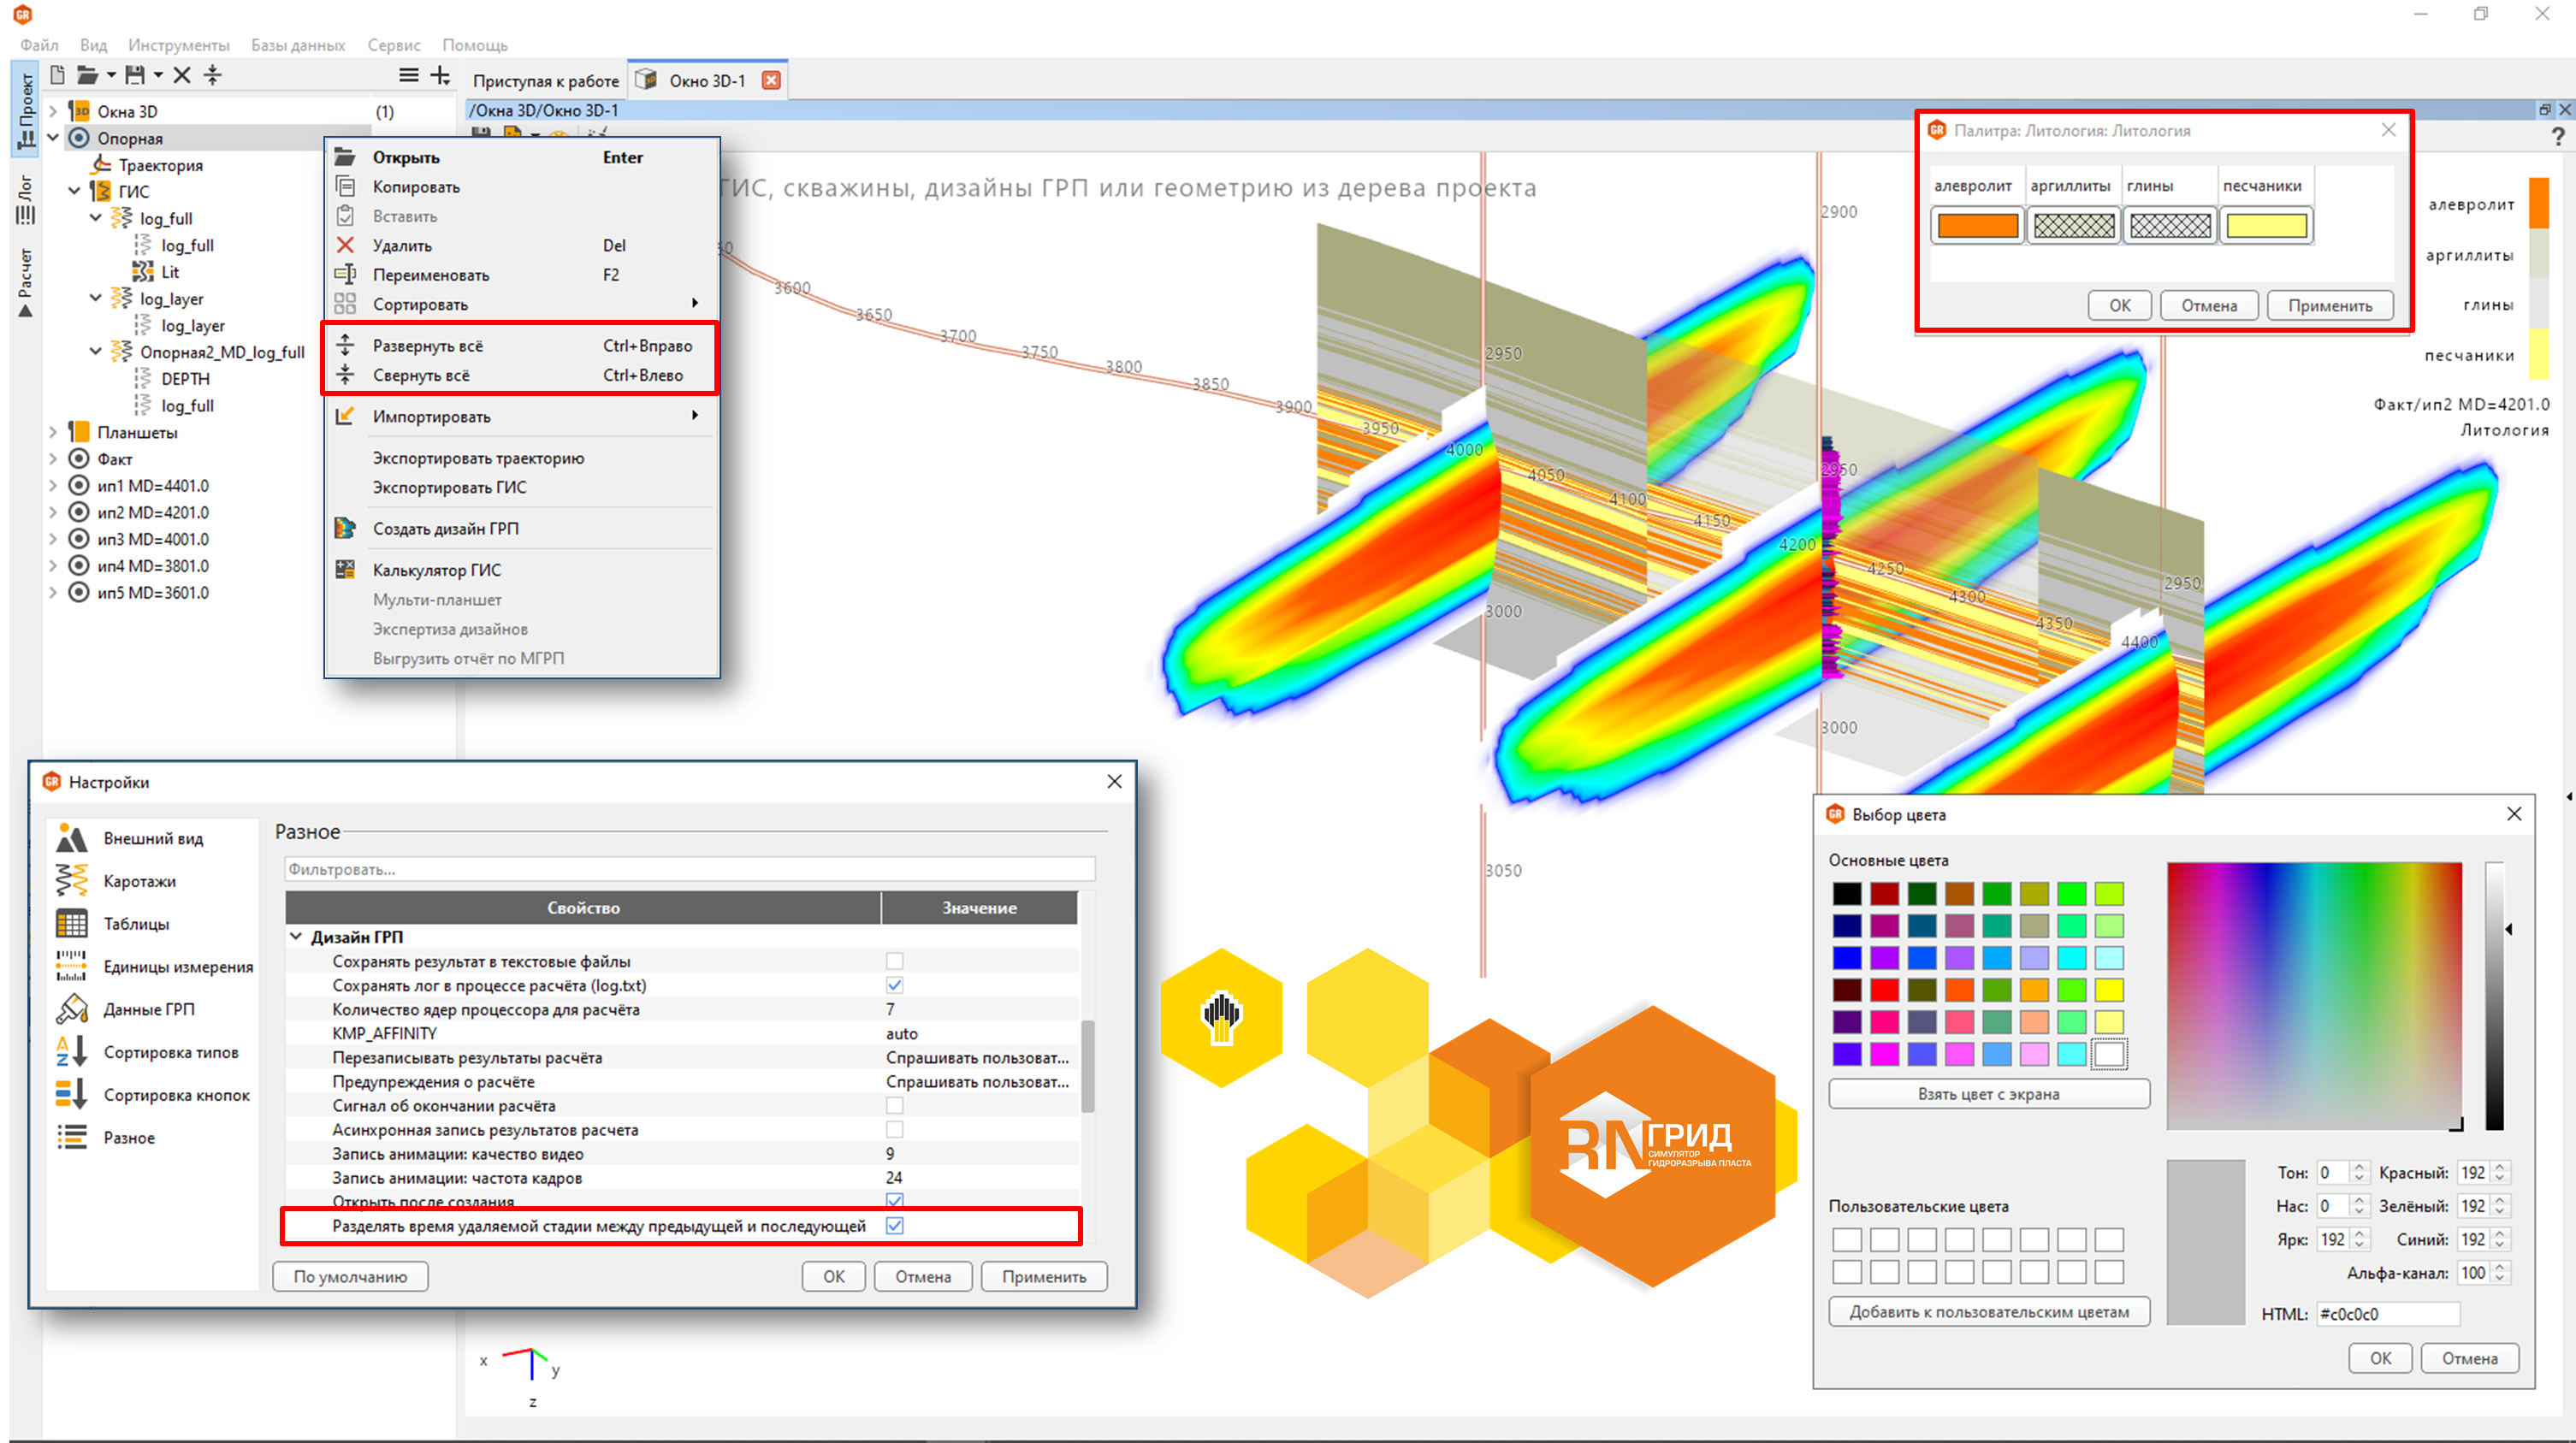Open the Файл menu
Image resolution: width=2576 pixels, height=1443 pixels.
point(39,45)
